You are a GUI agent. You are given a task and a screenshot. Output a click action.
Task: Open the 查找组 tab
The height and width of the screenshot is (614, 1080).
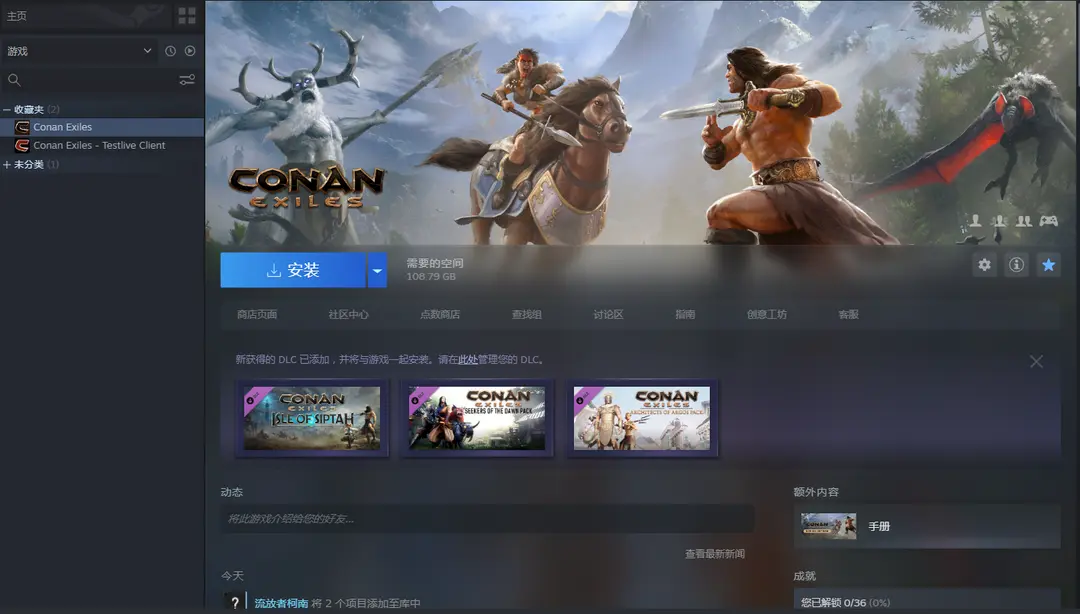coord(527,314)
